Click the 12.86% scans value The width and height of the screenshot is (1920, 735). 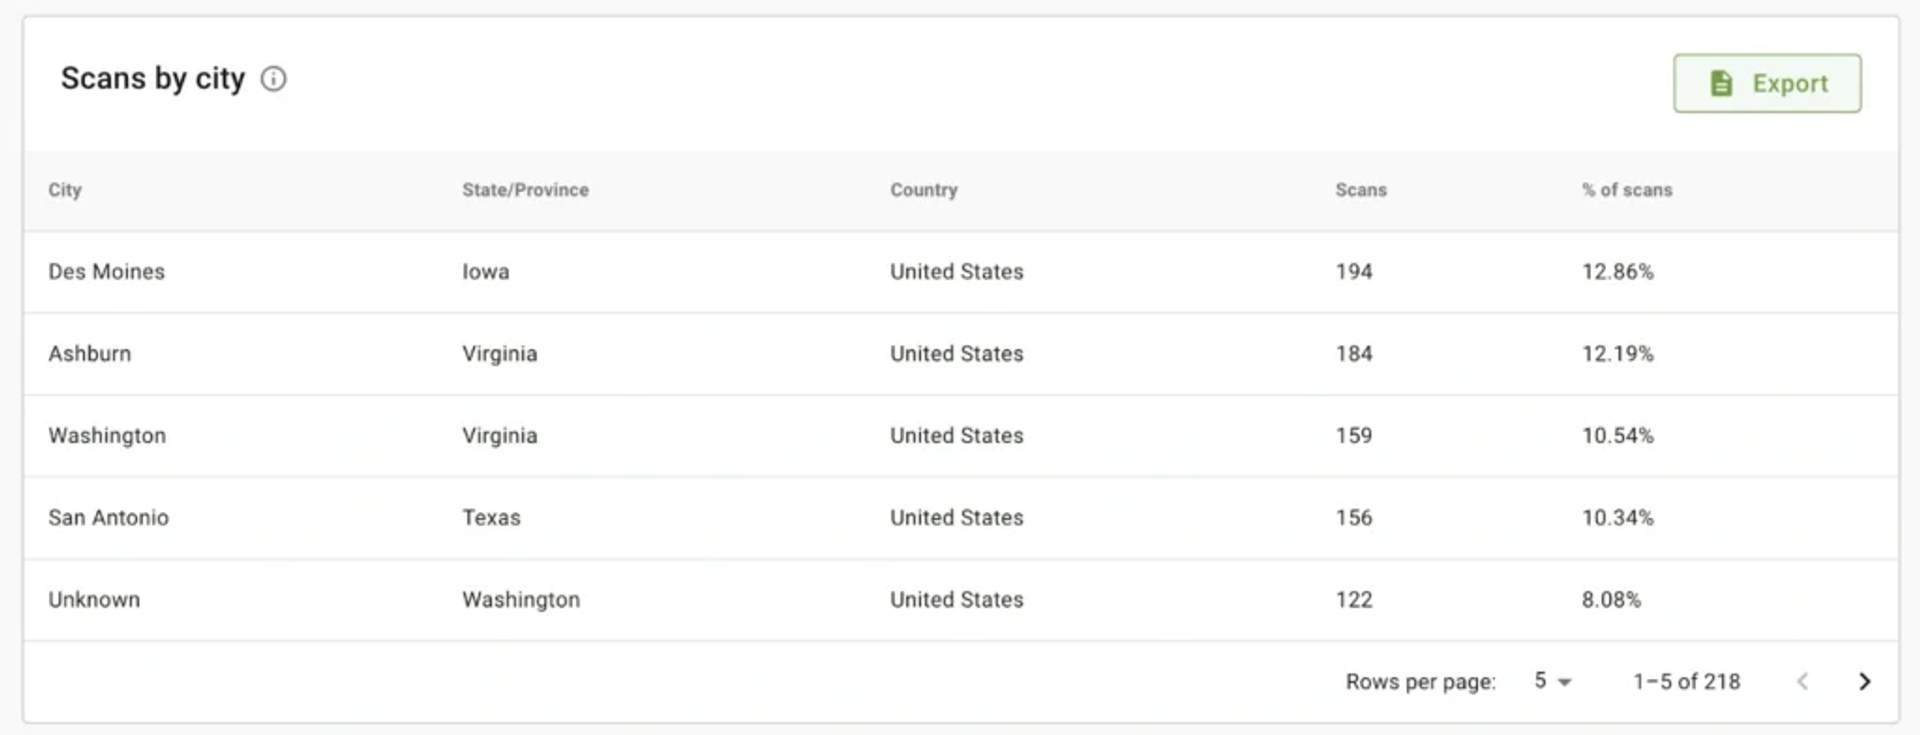[1618, 272]
